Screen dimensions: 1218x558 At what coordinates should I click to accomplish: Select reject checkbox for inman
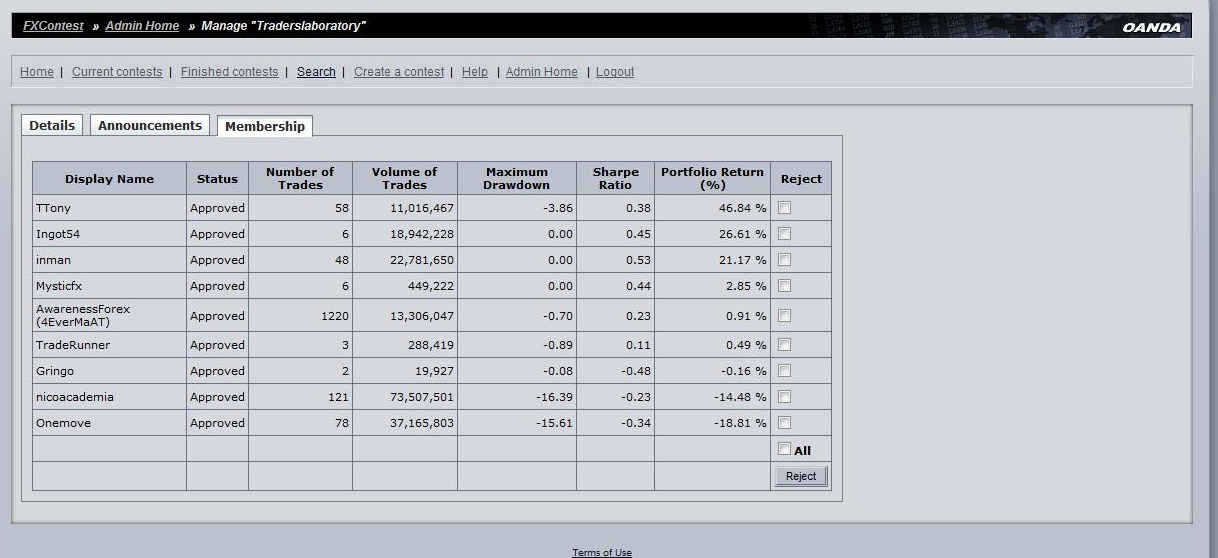click(785, 260)
